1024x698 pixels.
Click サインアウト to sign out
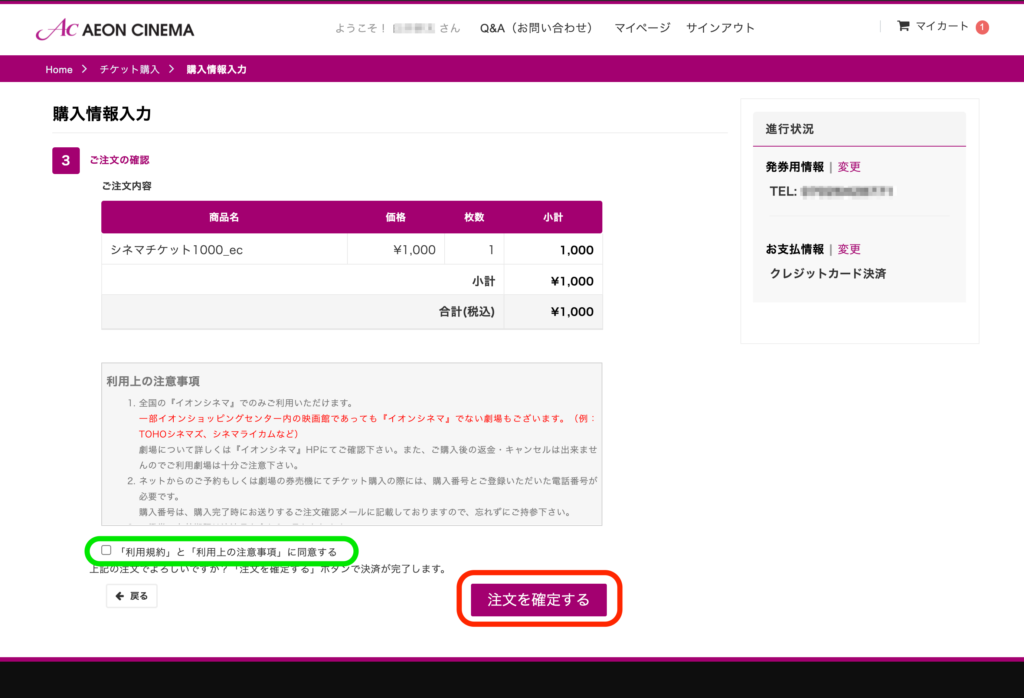pos(720,28)
